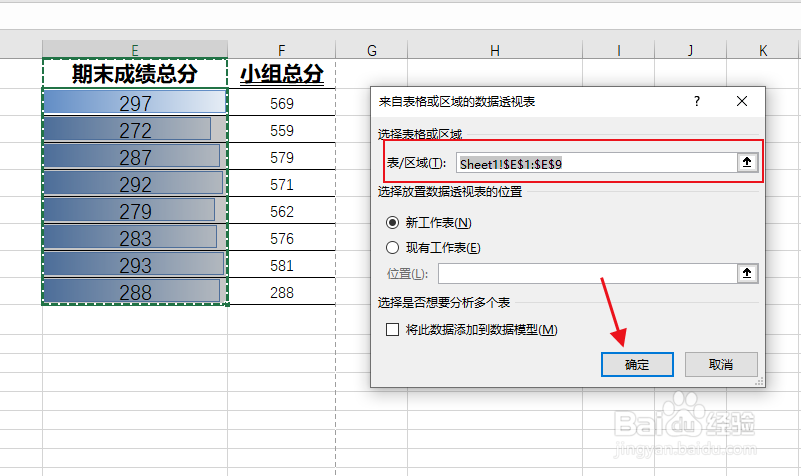Select column F cell containing 288
This screenshot has height=476, width=801.
[281, 292]
